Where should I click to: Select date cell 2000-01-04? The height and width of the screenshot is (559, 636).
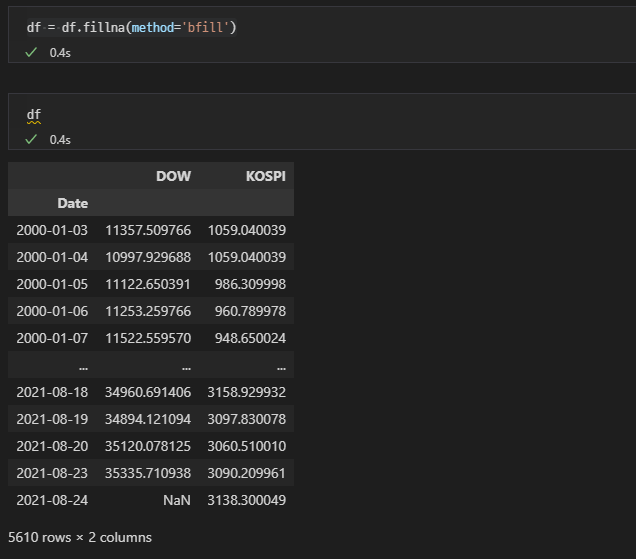52,257
